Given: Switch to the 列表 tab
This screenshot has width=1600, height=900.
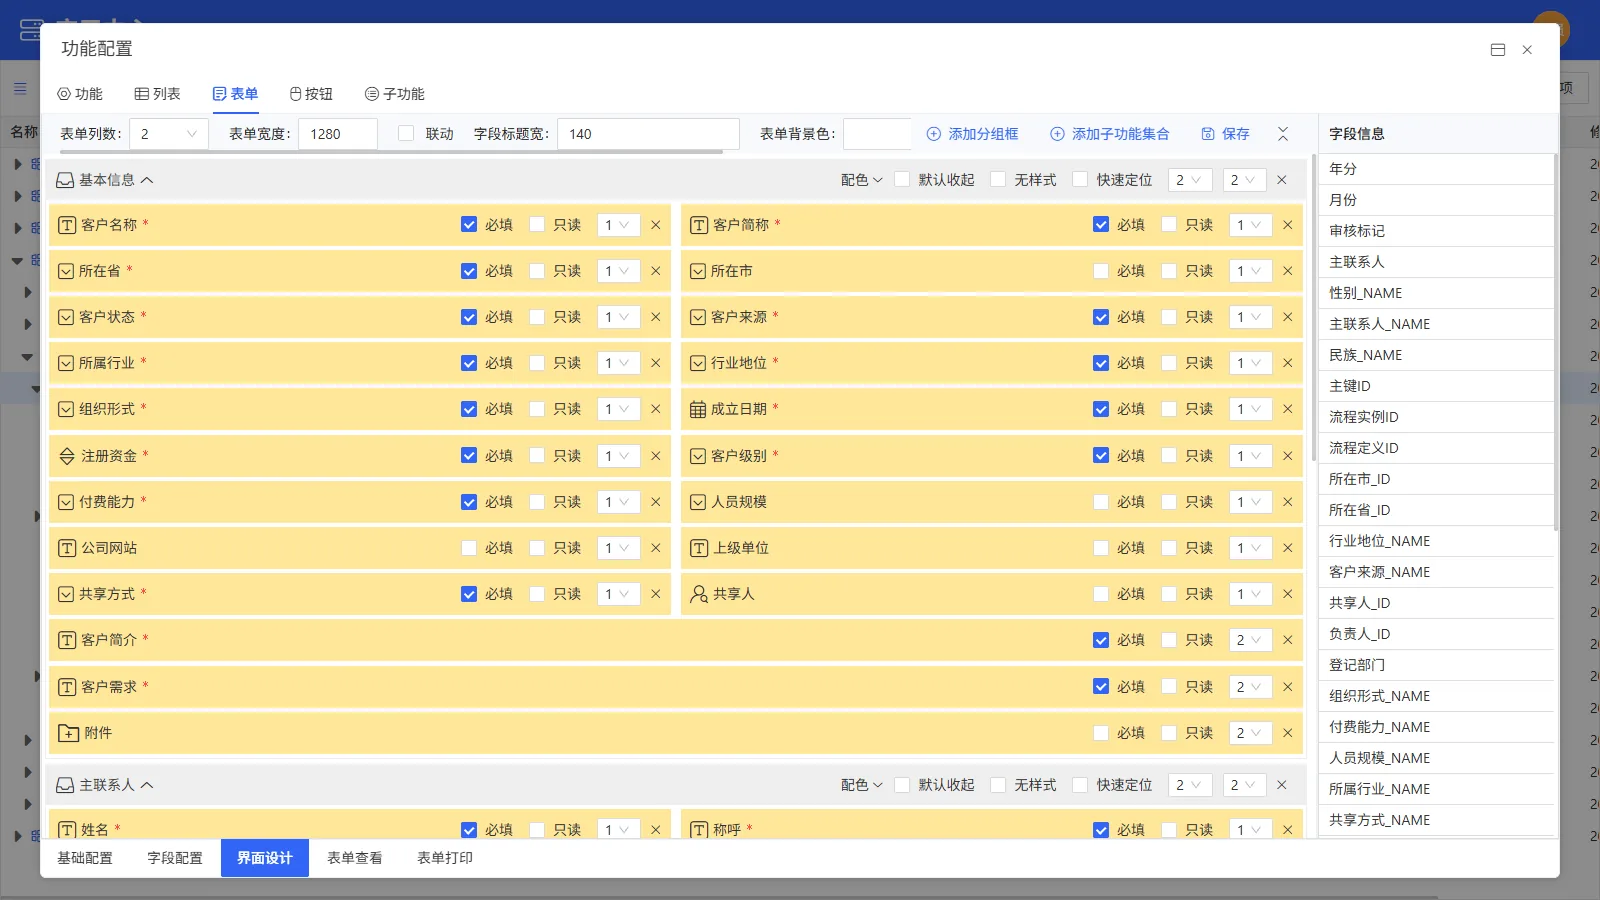Looking at the screenshot, I should (157, 94).
